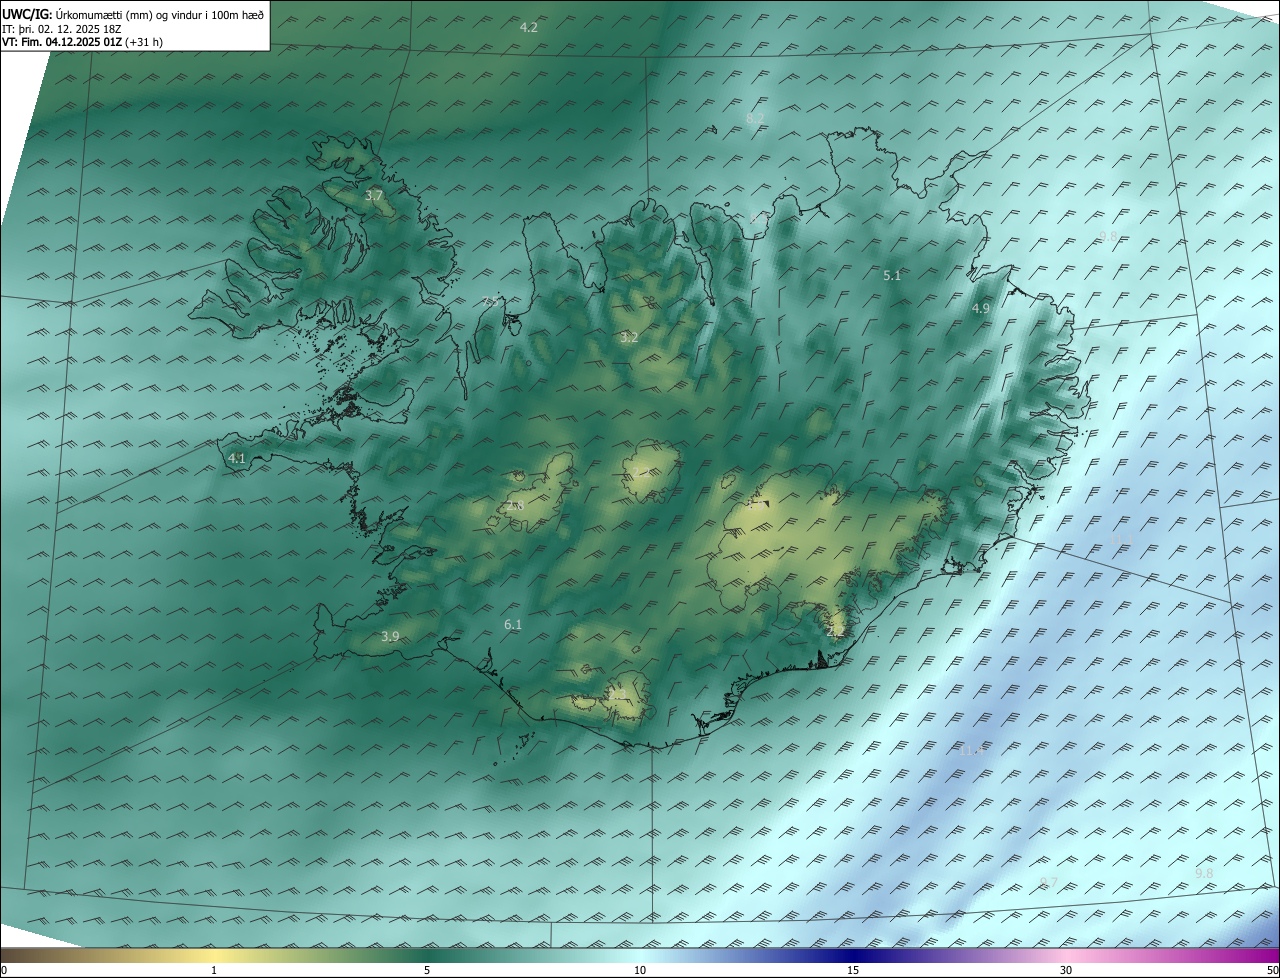
Task: Click the 3.7 value label on the Westfjords
Action: (374, 196)
